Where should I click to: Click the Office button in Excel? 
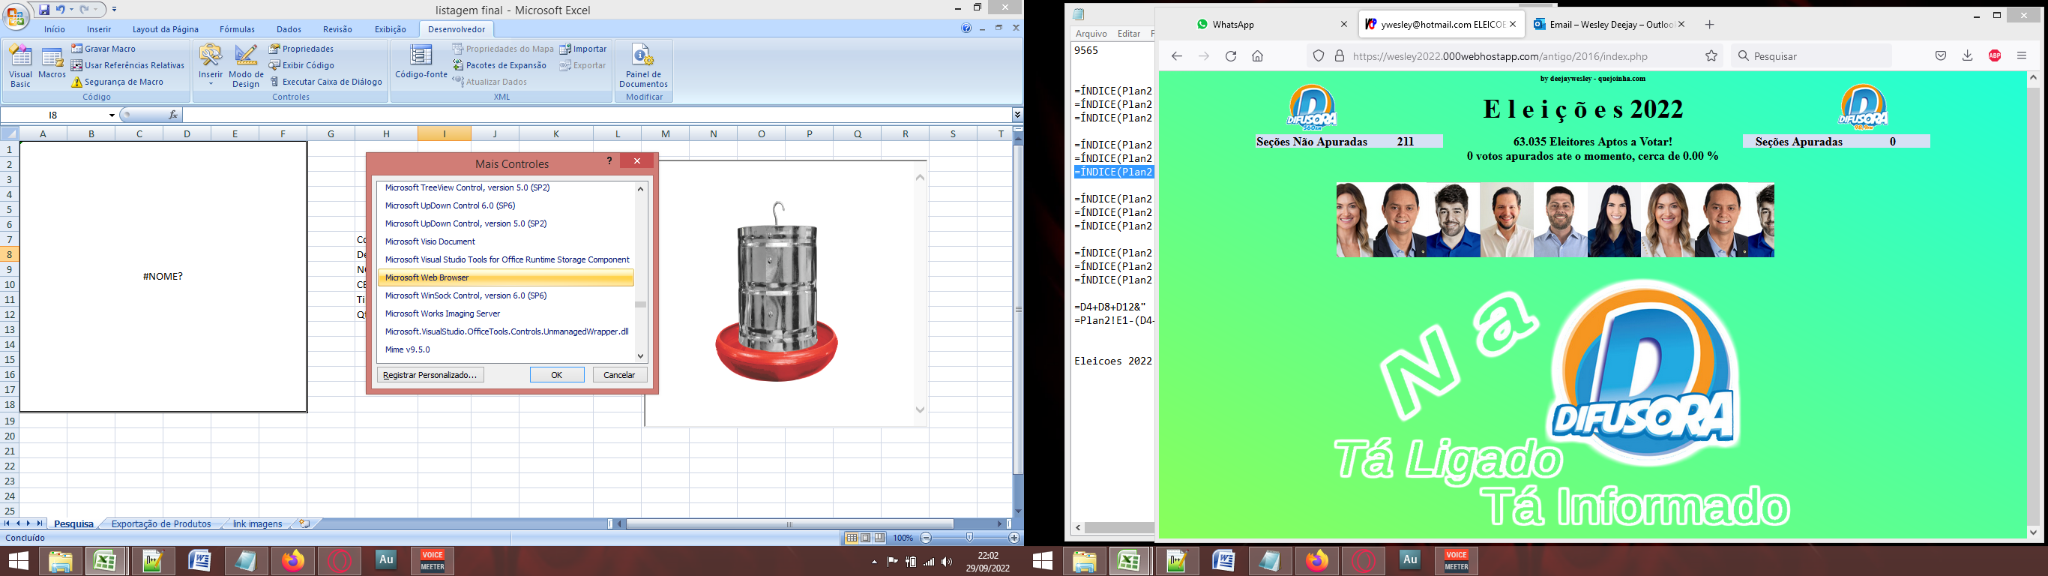coord(16,17)
